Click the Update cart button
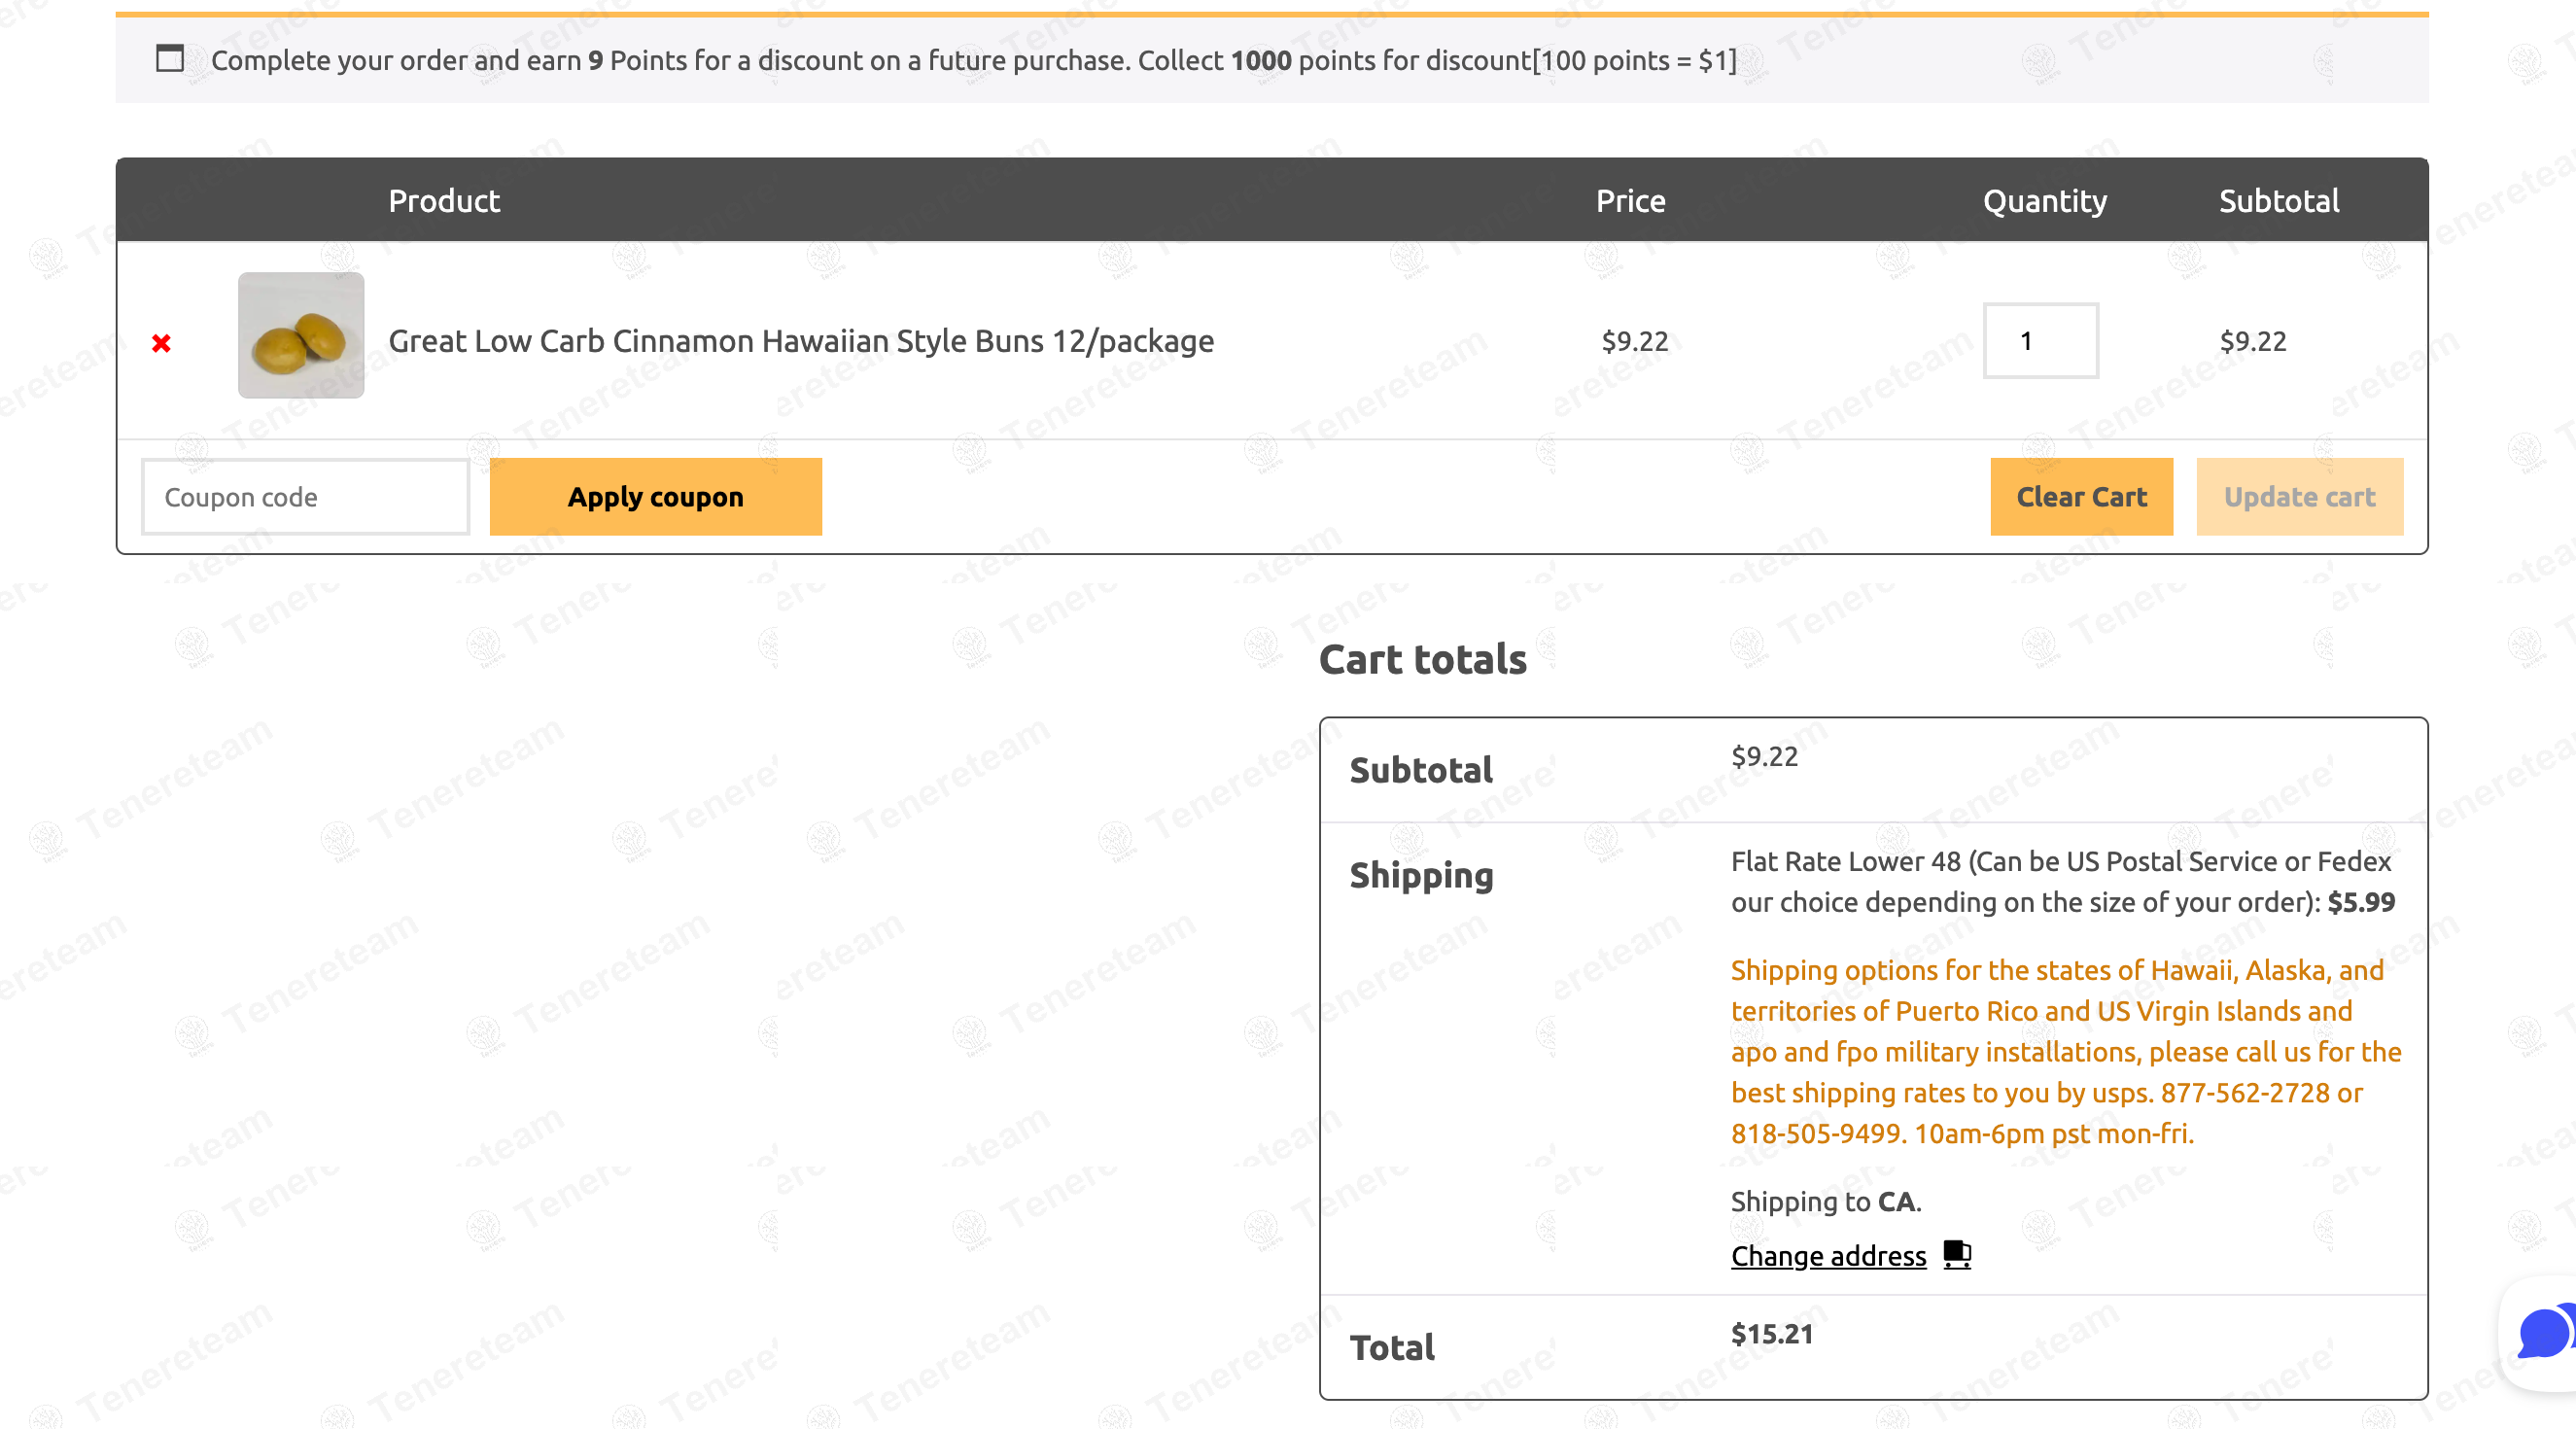2576x1429 pixels. tap(2299, 497)
